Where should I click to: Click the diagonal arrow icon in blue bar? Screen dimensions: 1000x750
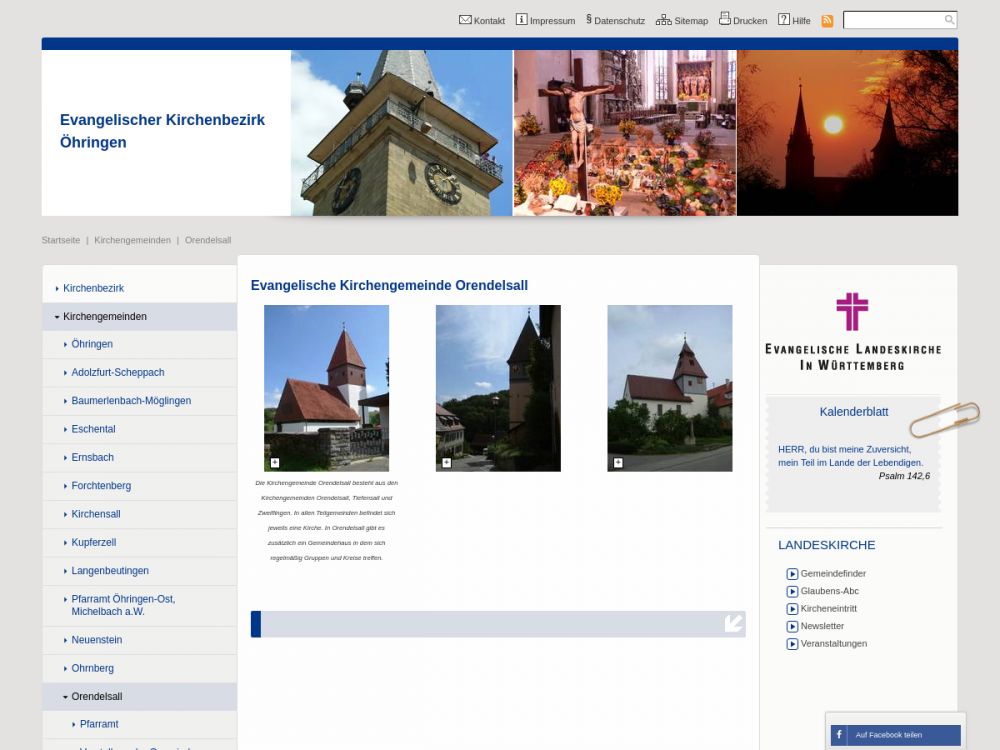(x=734, y=624)
